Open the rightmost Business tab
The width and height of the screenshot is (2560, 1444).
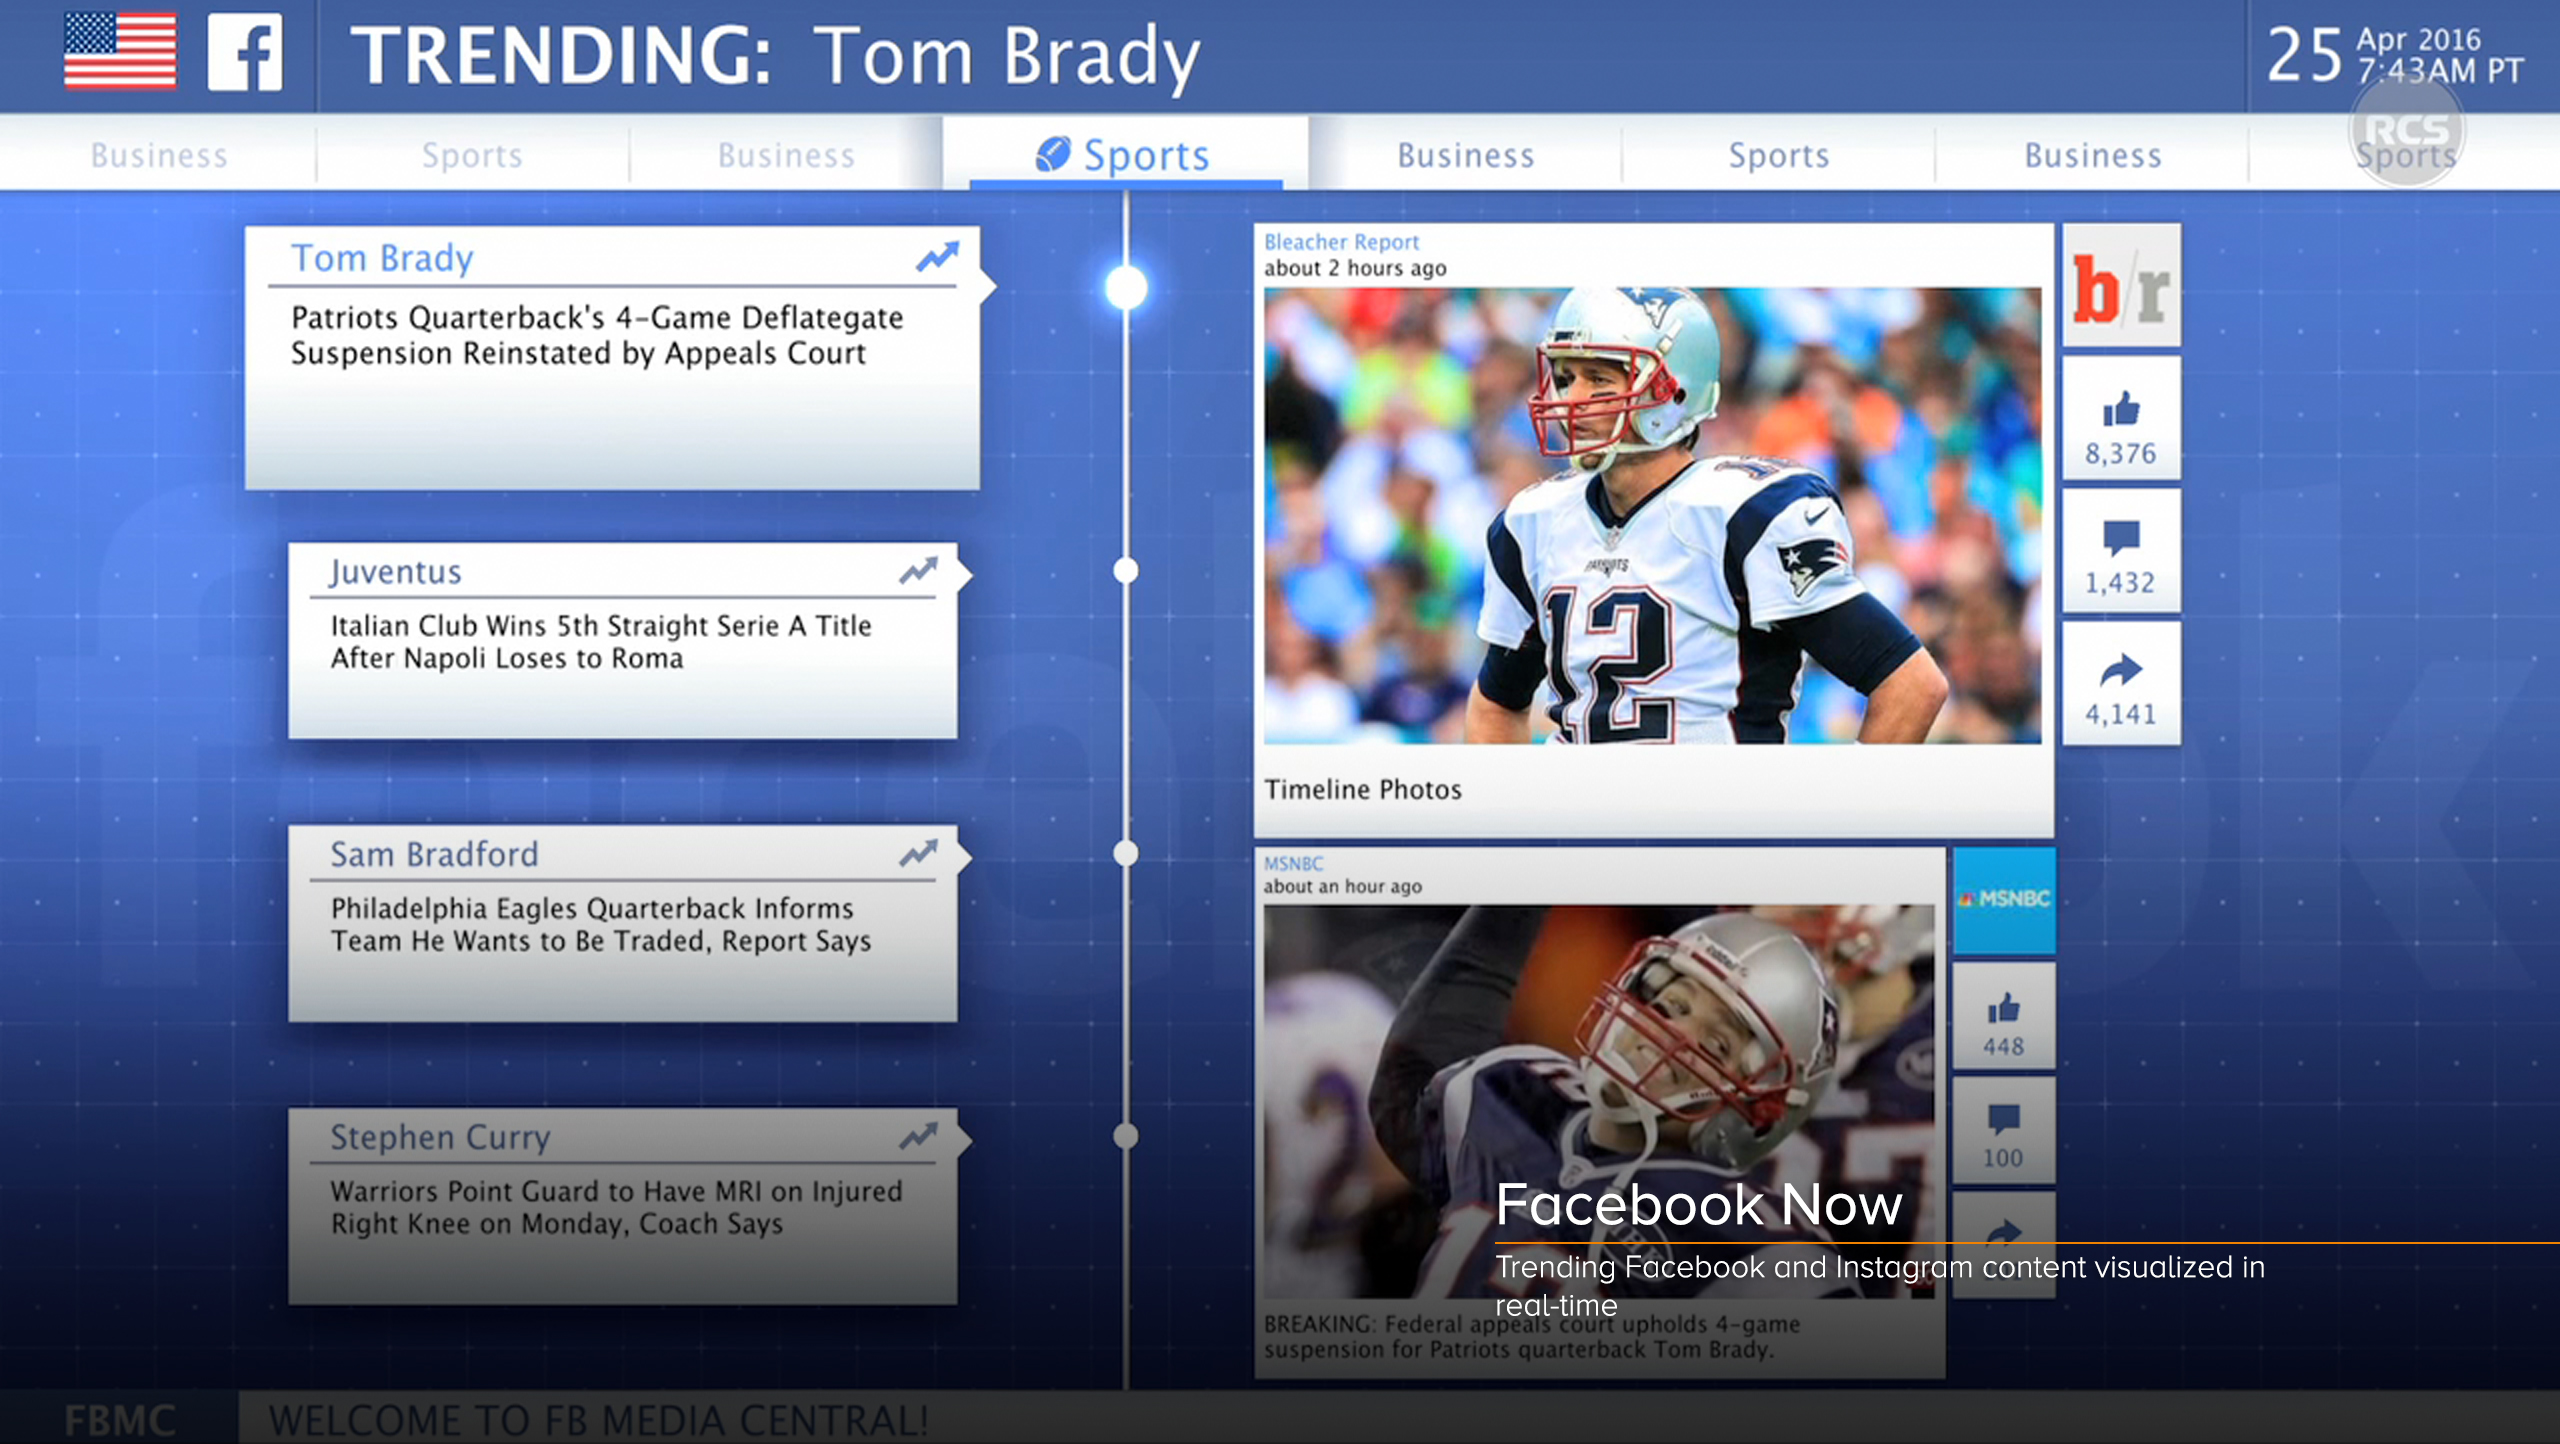tap(2093, 155)
